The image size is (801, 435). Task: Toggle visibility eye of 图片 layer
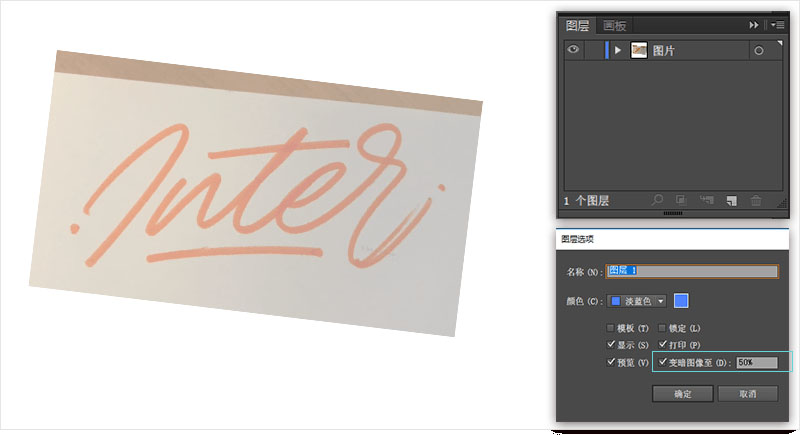coord(574,50)
